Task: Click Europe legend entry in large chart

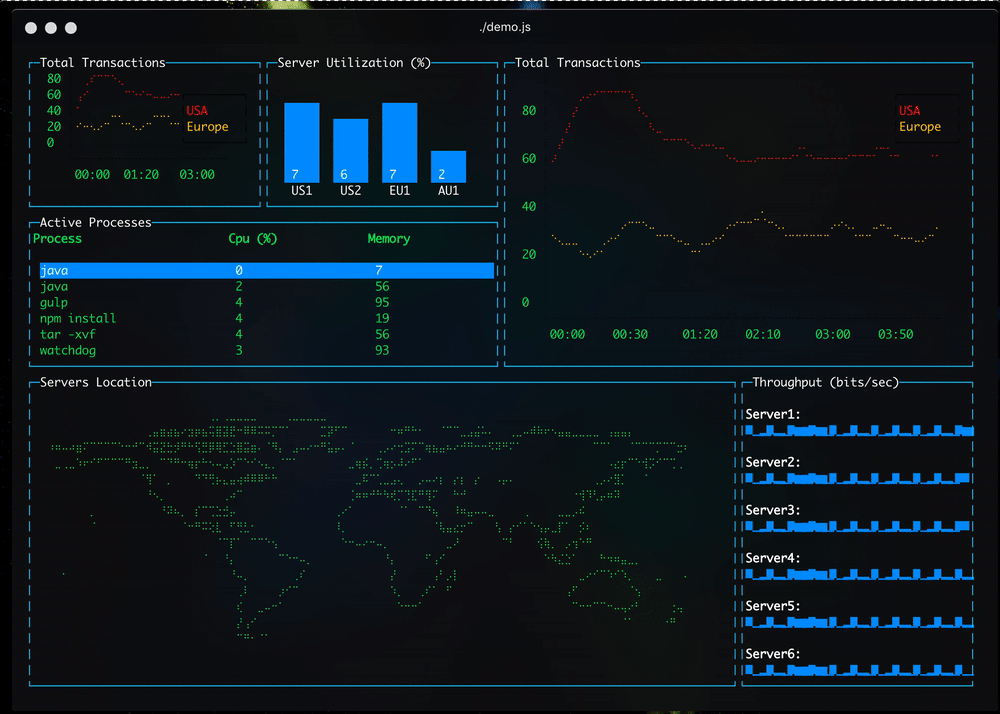Action: (920, 127)
